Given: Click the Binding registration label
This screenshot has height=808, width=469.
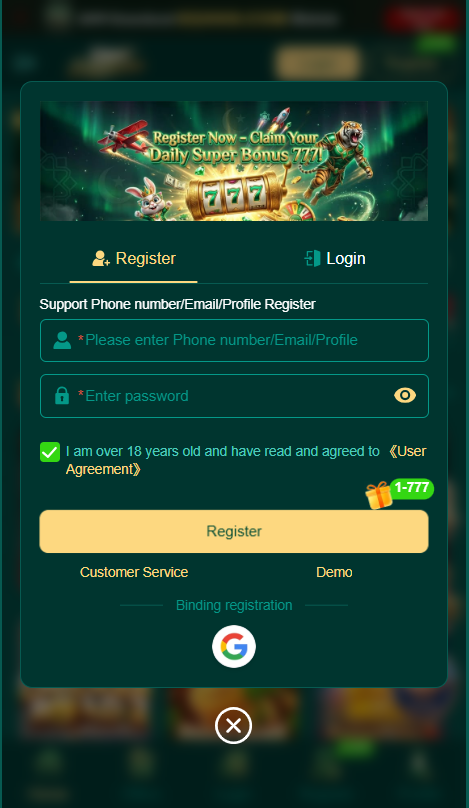Looking at the screenshot, I should point(234,605).
